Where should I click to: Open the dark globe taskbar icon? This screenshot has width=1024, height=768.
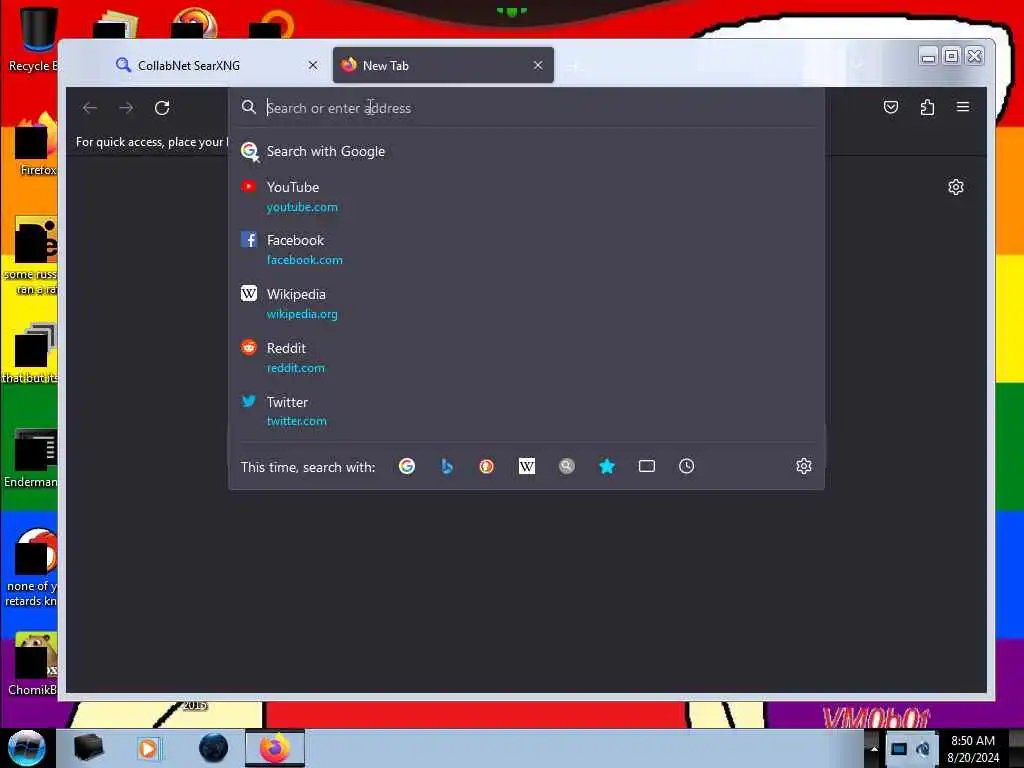tap(213, 748)
